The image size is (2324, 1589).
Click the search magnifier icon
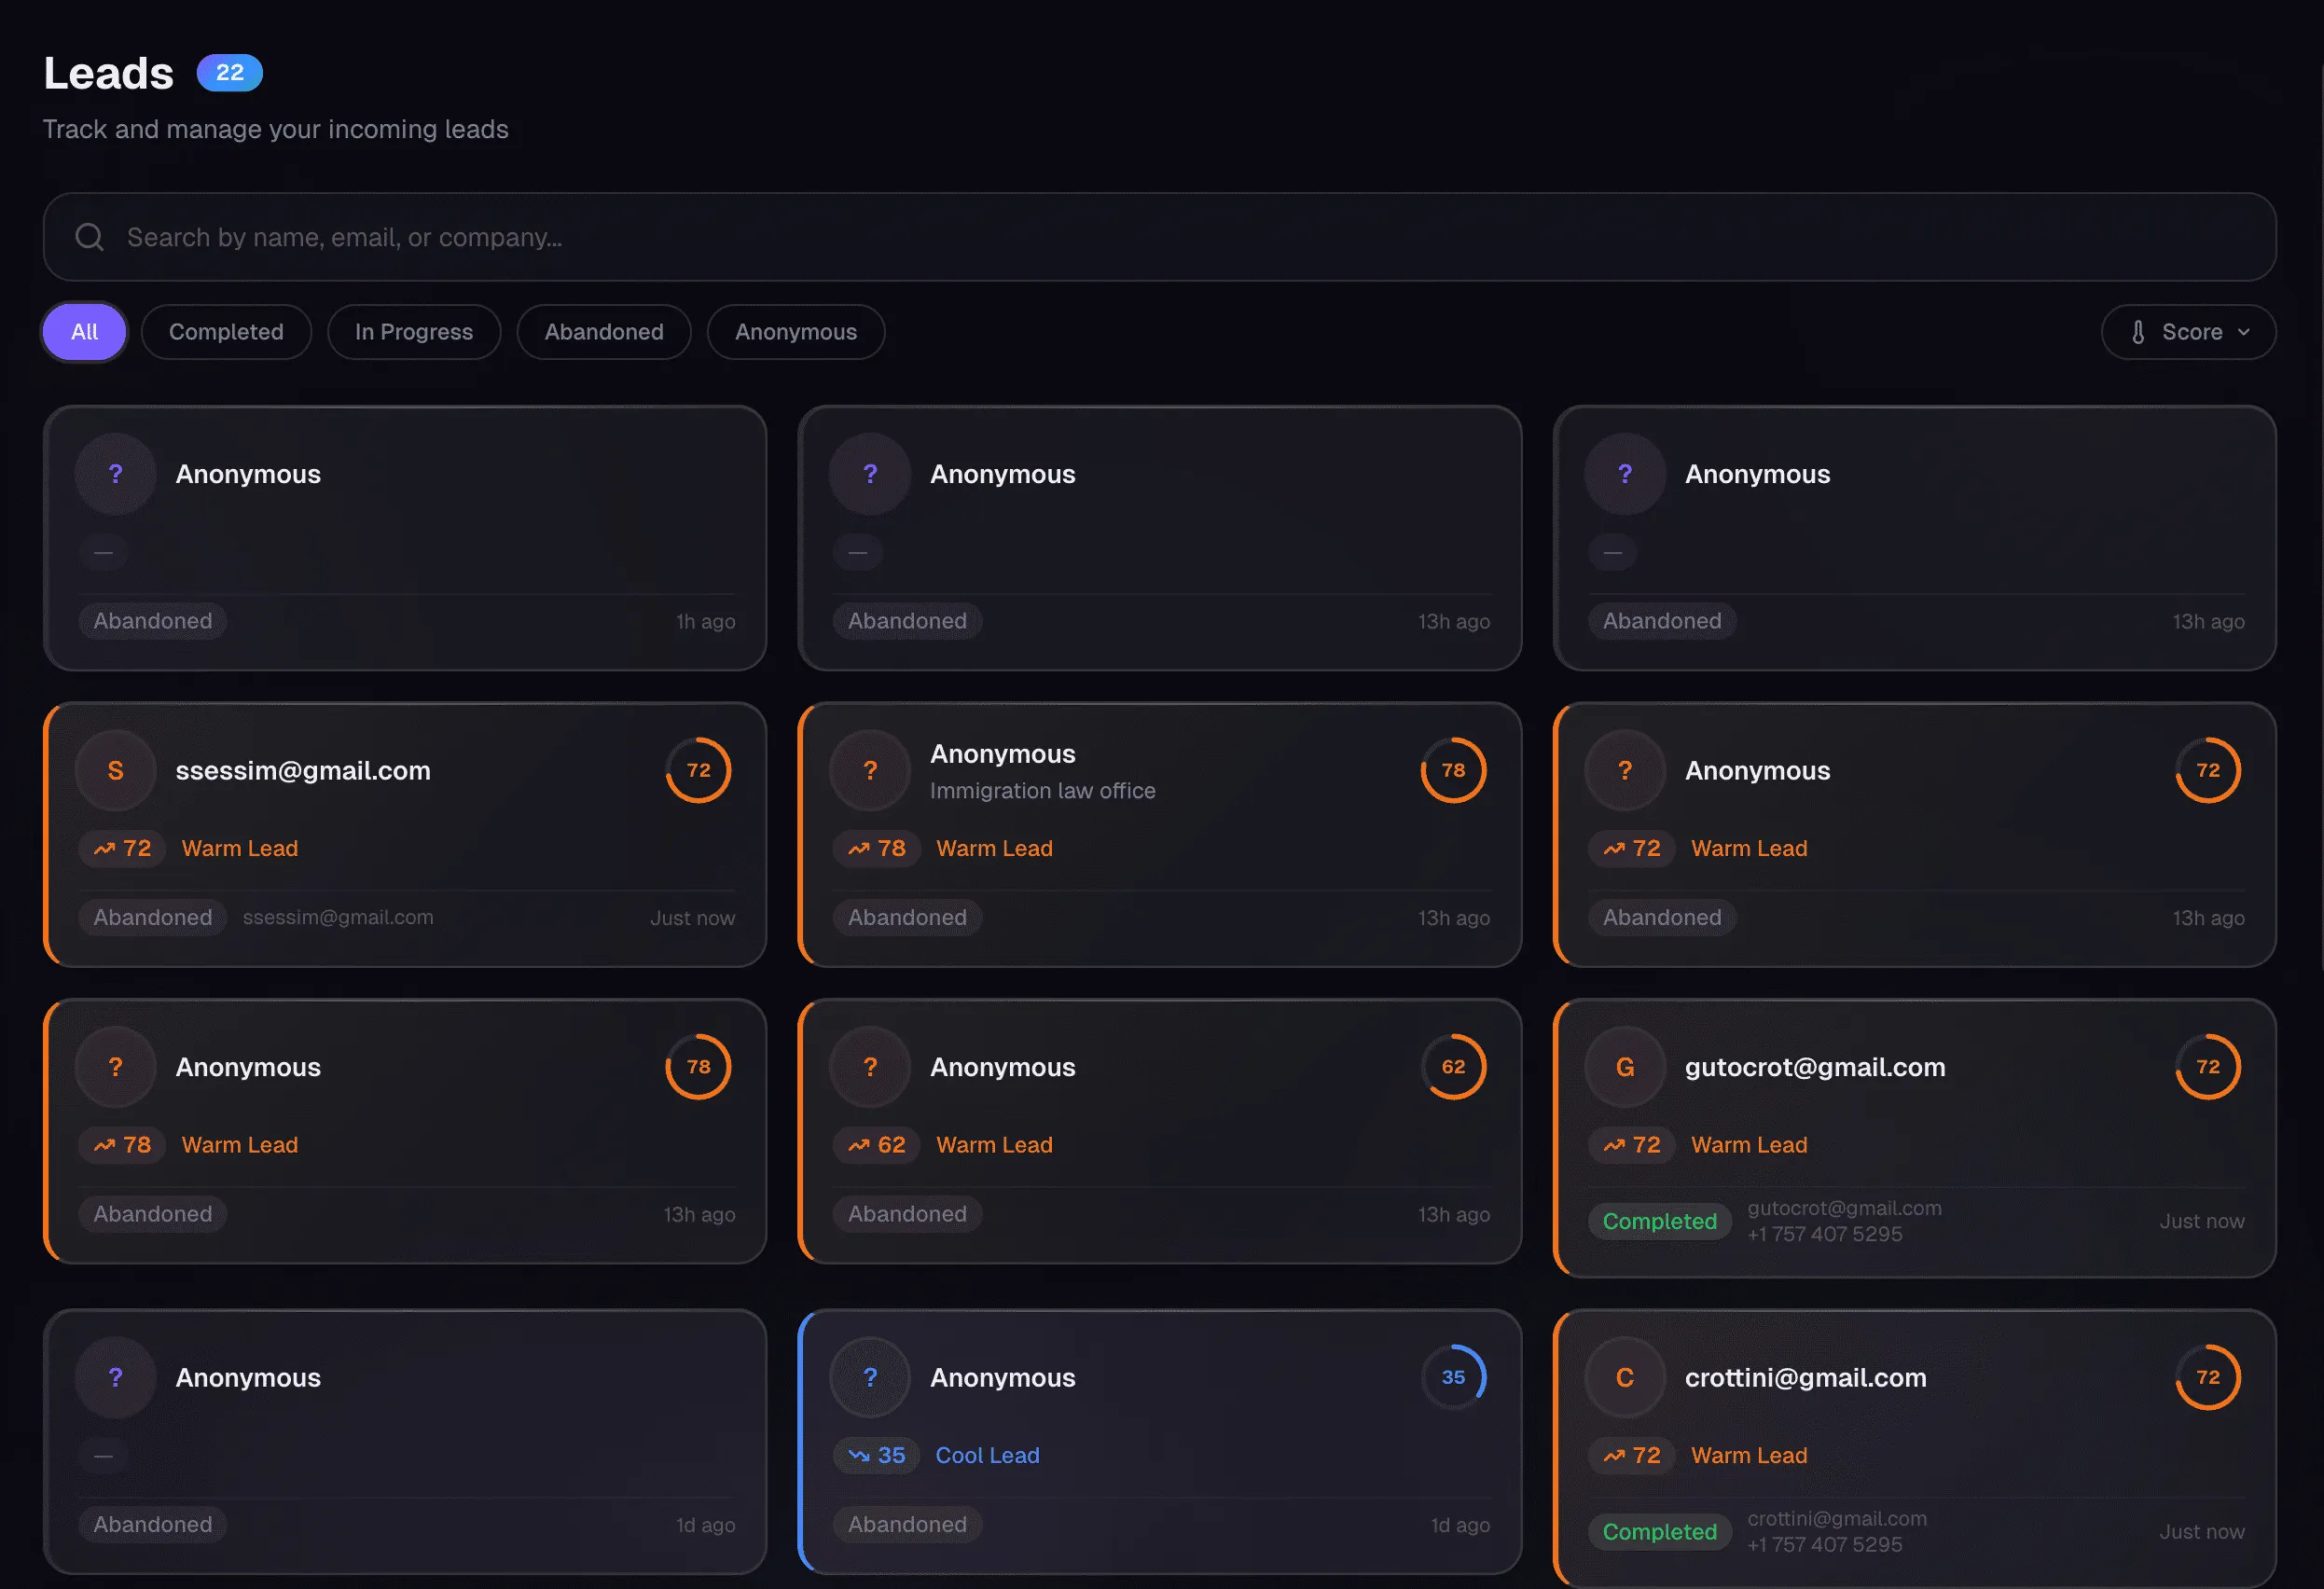coord(89,237)
